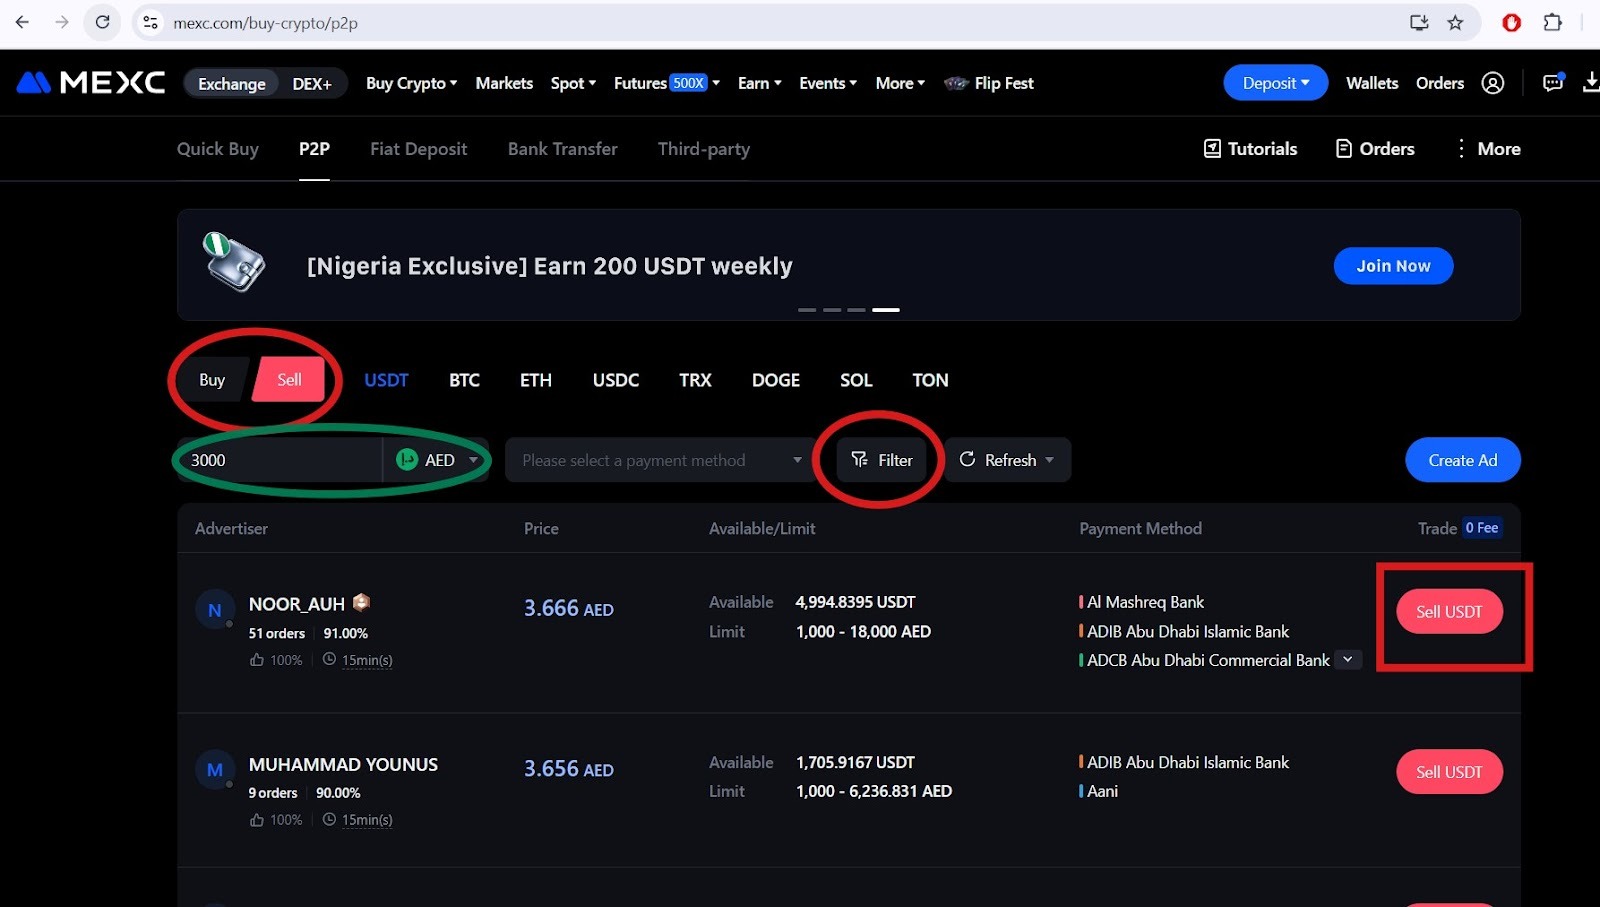Jump to last banner carousel indicator

885,310
